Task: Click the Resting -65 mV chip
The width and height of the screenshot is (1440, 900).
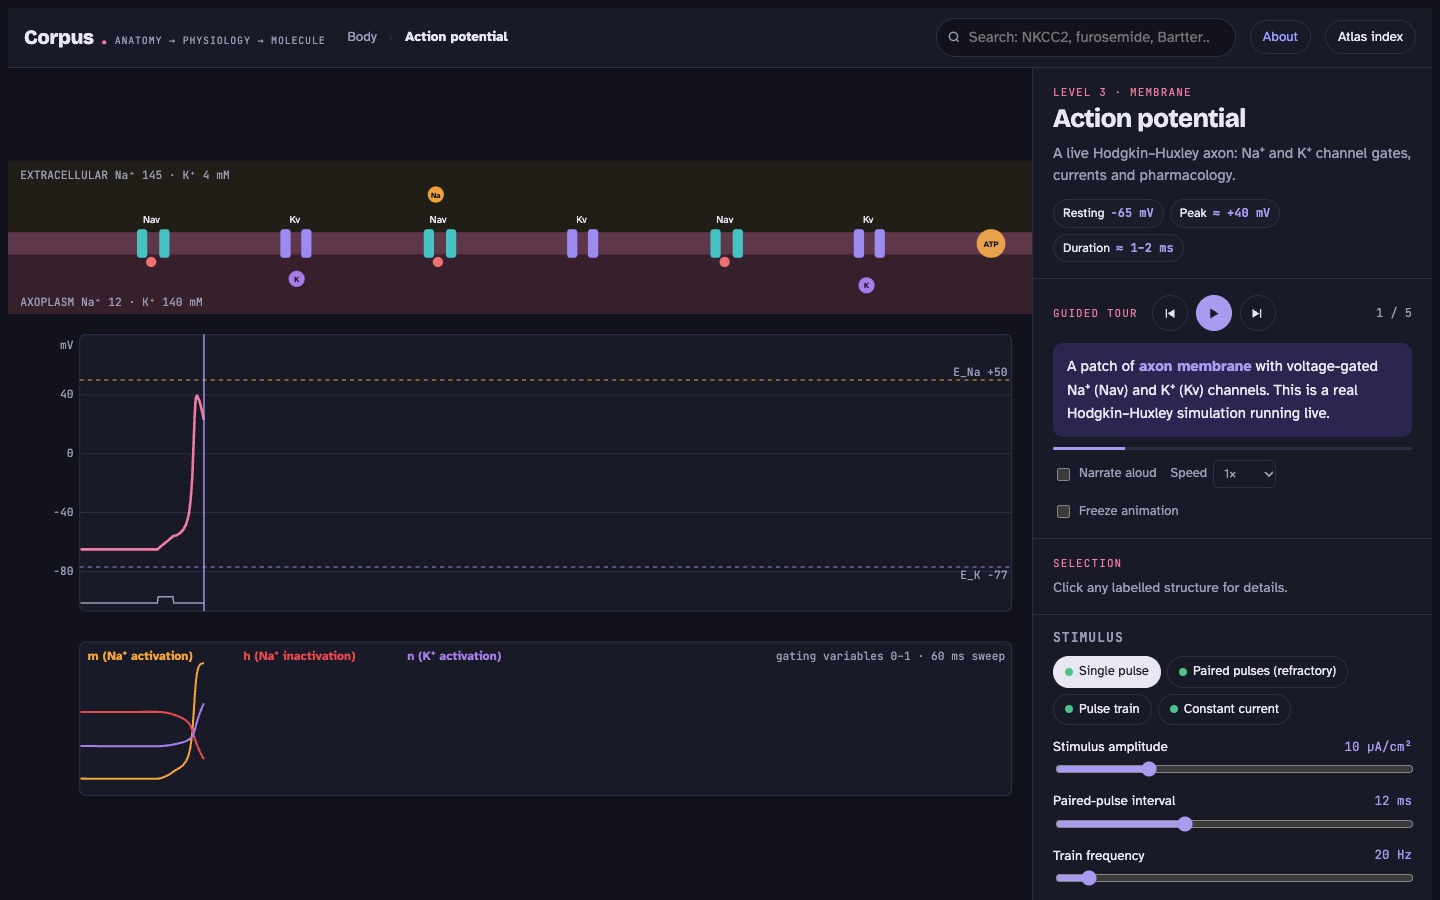Action: [x=1108, y=213]
